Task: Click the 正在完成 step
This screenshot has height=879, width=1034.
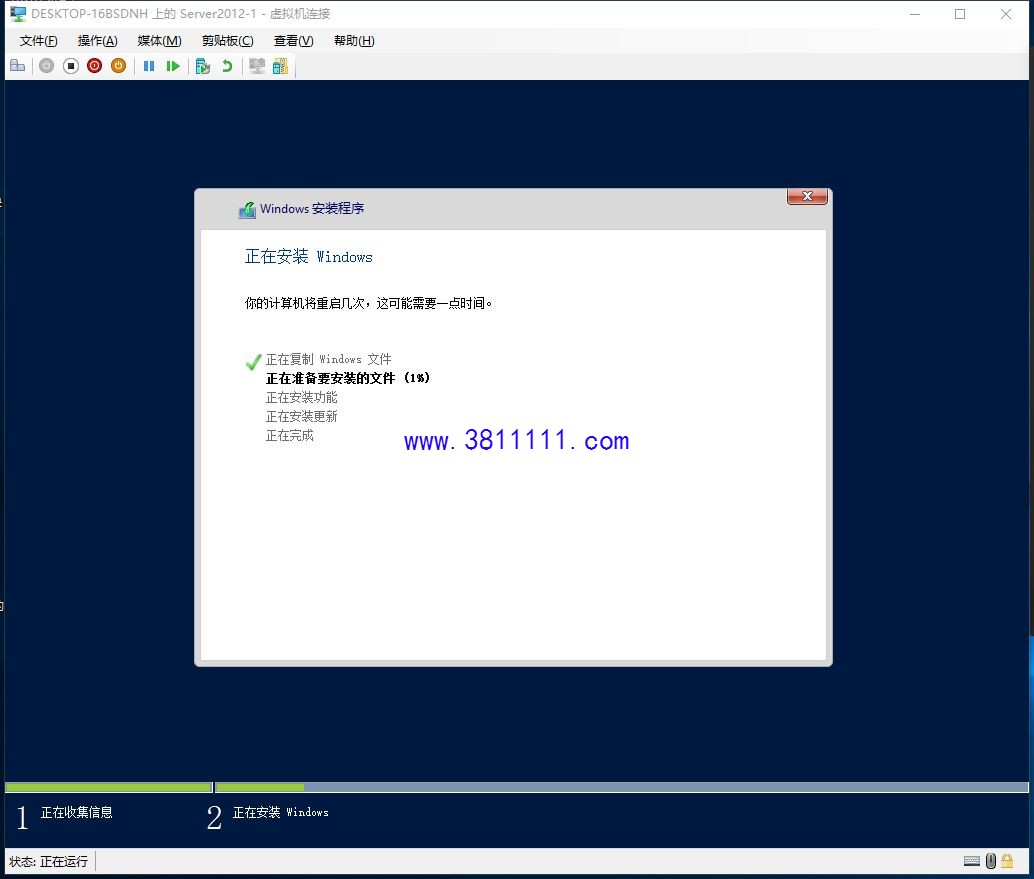Action: coord(289,436)
